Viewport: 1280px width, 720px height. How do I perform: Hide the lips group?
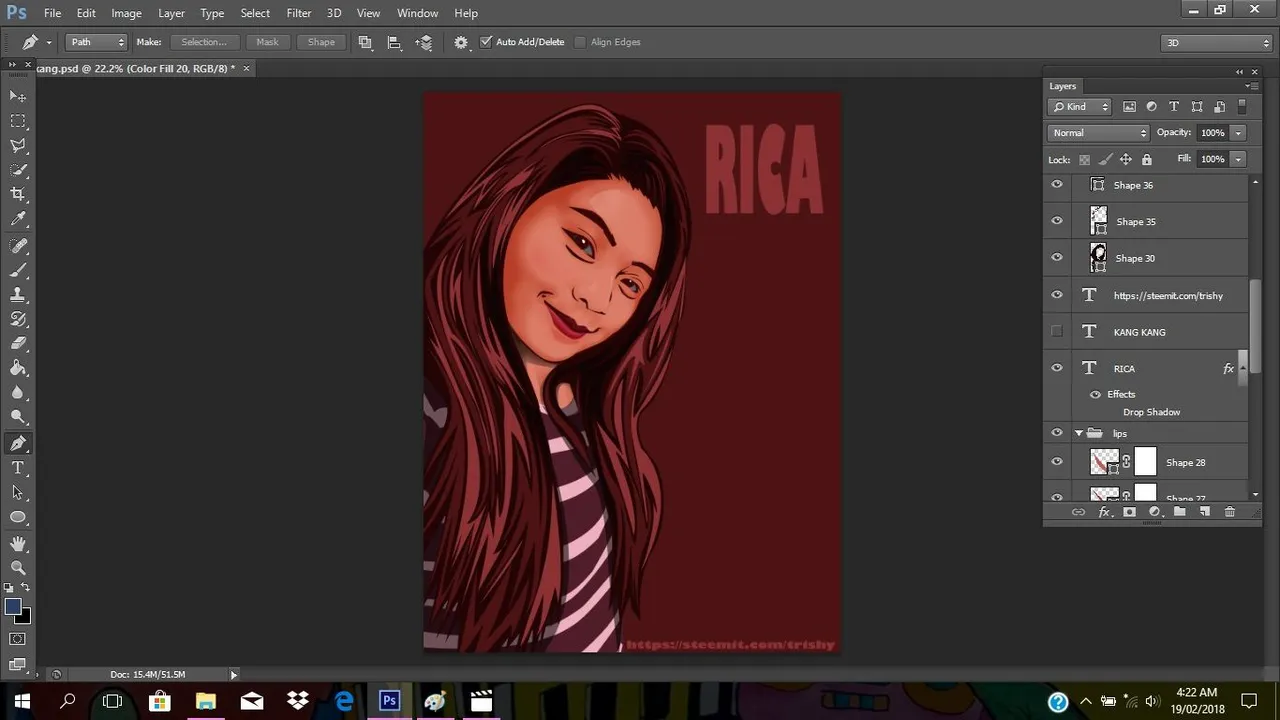click(1057, 433)
